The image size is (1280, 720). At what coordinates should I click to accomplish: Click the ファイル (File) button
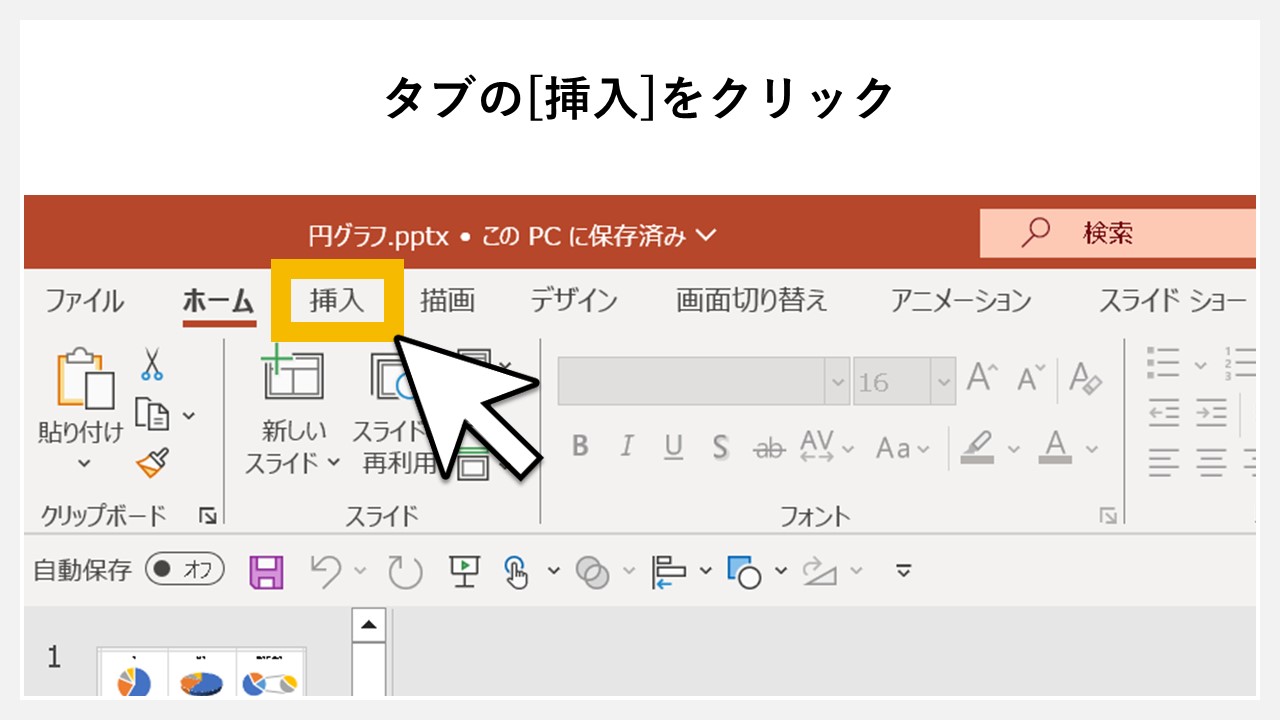(84, 300)
